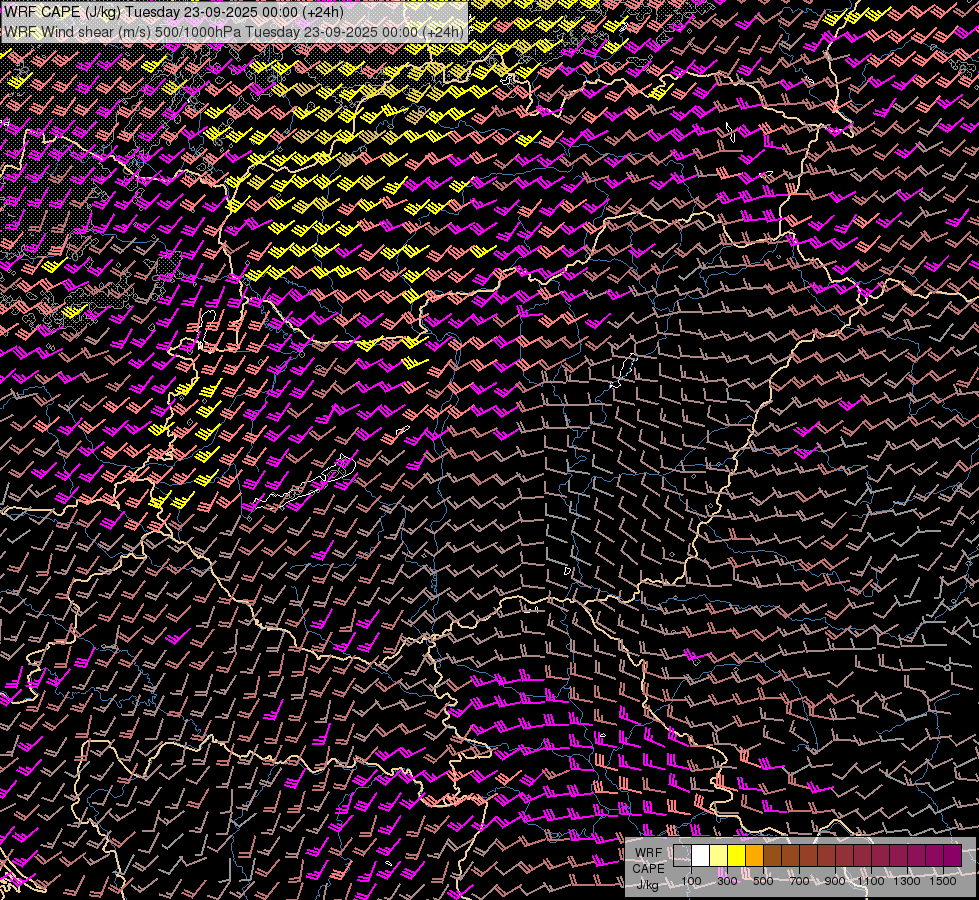Click the pale yellow legend swatch
This screenshot has width=979, height=900.
pos(718,855)
